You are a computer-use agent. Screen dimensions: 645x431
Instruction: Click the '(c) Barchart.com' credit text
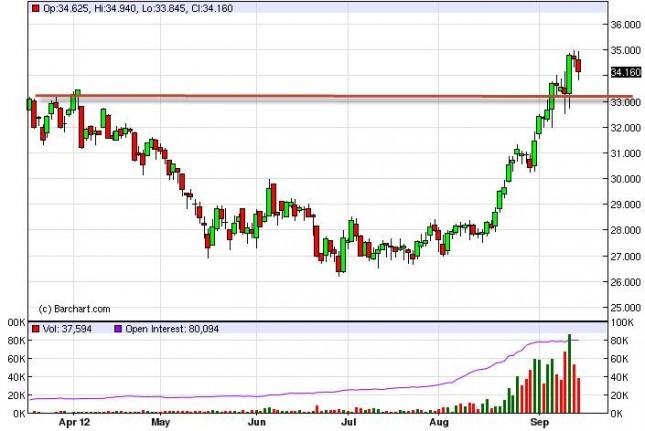pos(74,309)
